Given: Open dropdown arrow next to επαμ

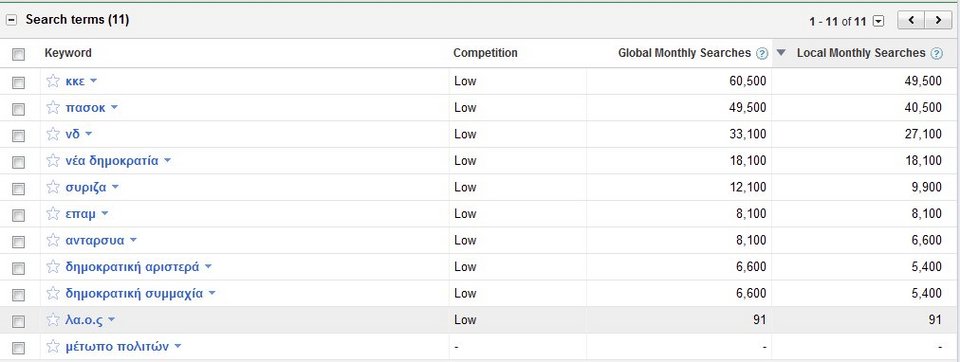Looking at the screenshot, I should click(104, 214).
